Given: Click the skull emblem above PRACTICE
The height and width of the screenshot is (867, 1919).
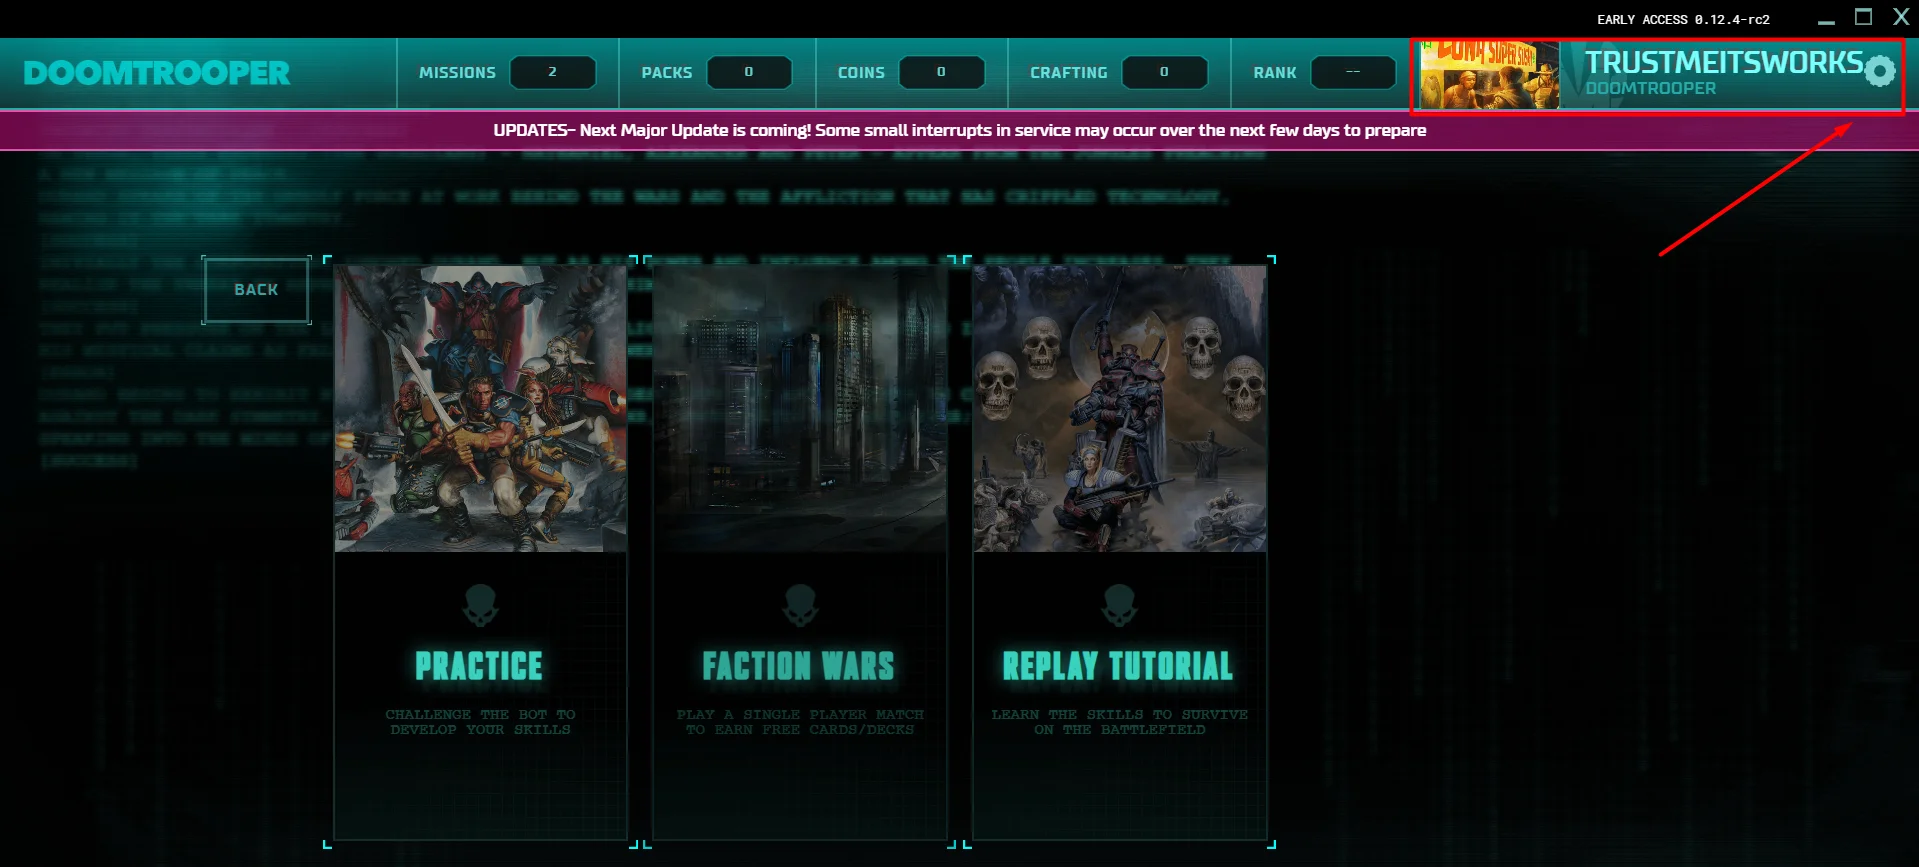Looking at the screenshot, I should coord(481,605).
